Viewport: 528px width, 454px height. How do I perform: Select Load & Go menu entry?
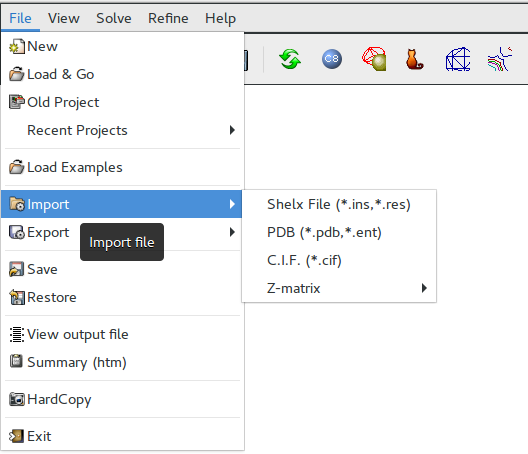point(122,74)
